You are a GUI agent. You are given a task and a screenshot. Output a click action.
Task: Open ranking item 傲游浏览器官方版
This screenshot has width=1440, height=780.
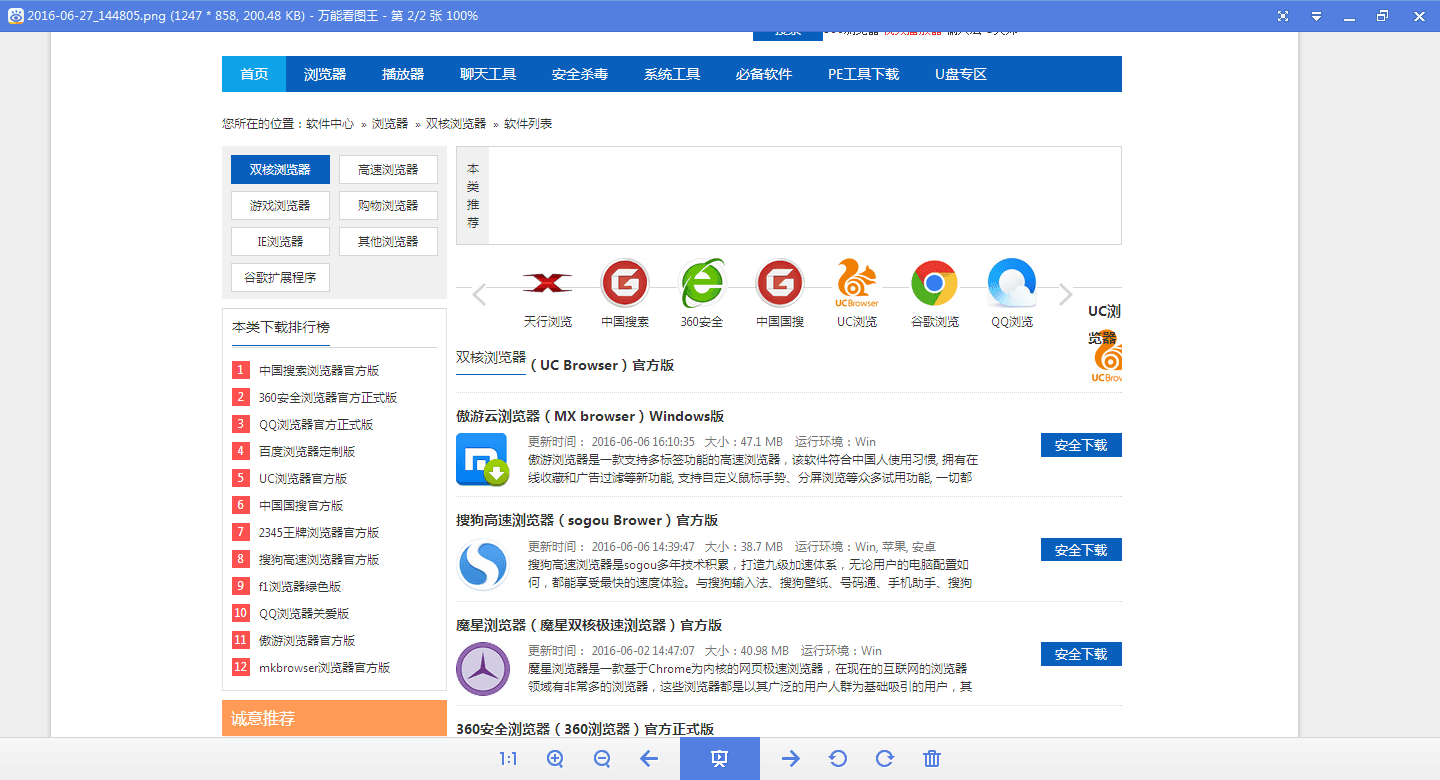click(307, 640)
